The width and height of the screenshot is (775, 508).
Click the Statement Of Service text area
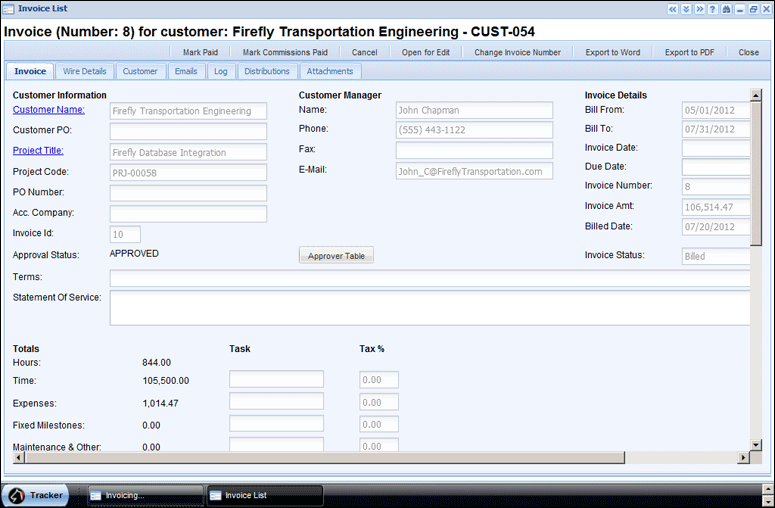click(430, 308)
